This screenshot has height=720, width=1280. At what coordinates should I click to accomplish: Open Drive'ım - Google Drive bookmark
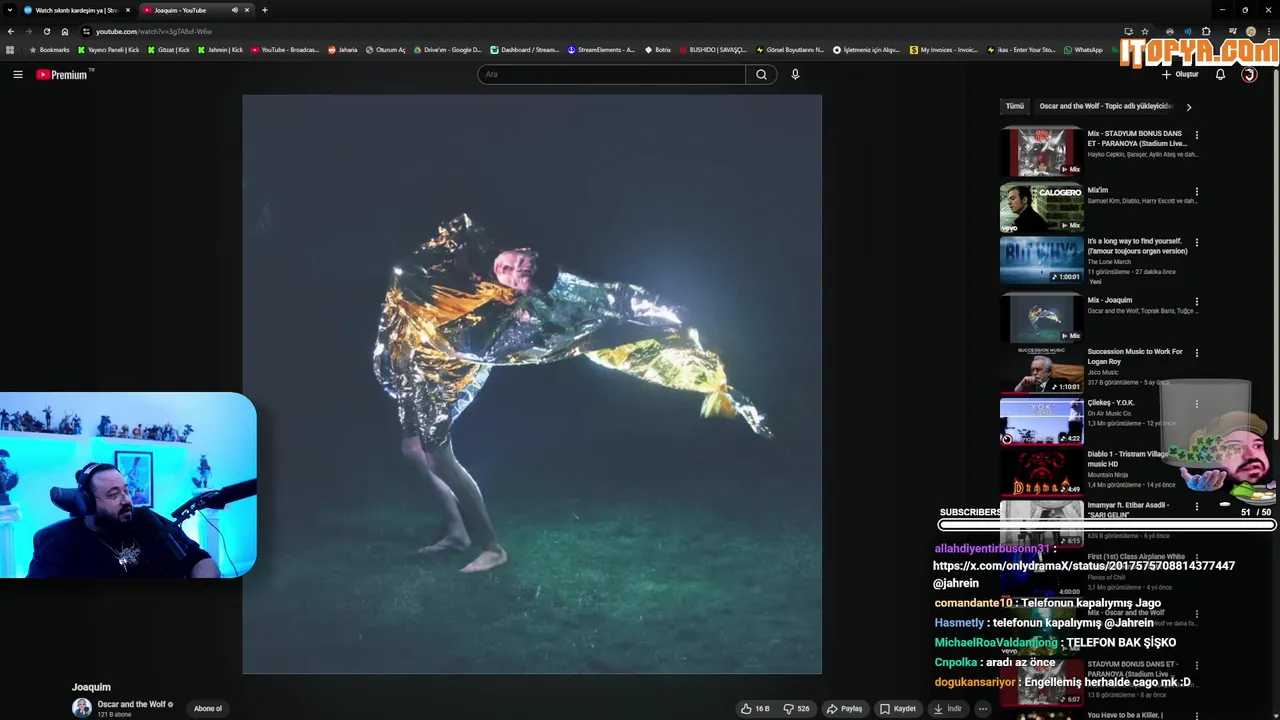(447, 49)
